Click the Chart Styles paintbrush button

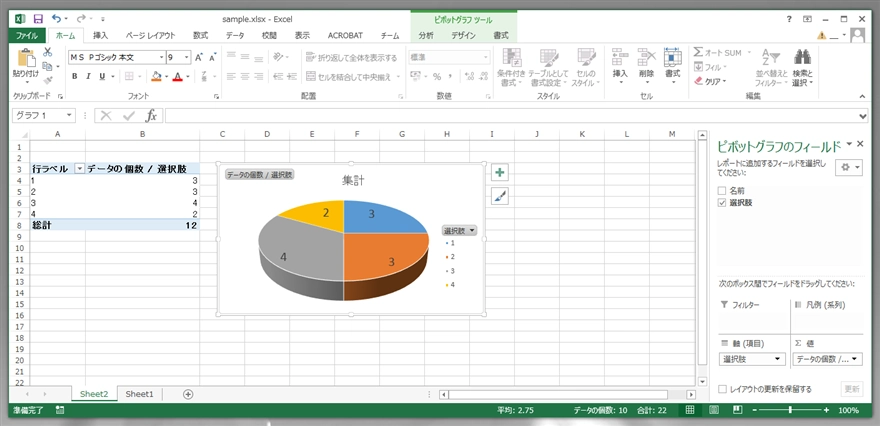(x=499, y=196)
